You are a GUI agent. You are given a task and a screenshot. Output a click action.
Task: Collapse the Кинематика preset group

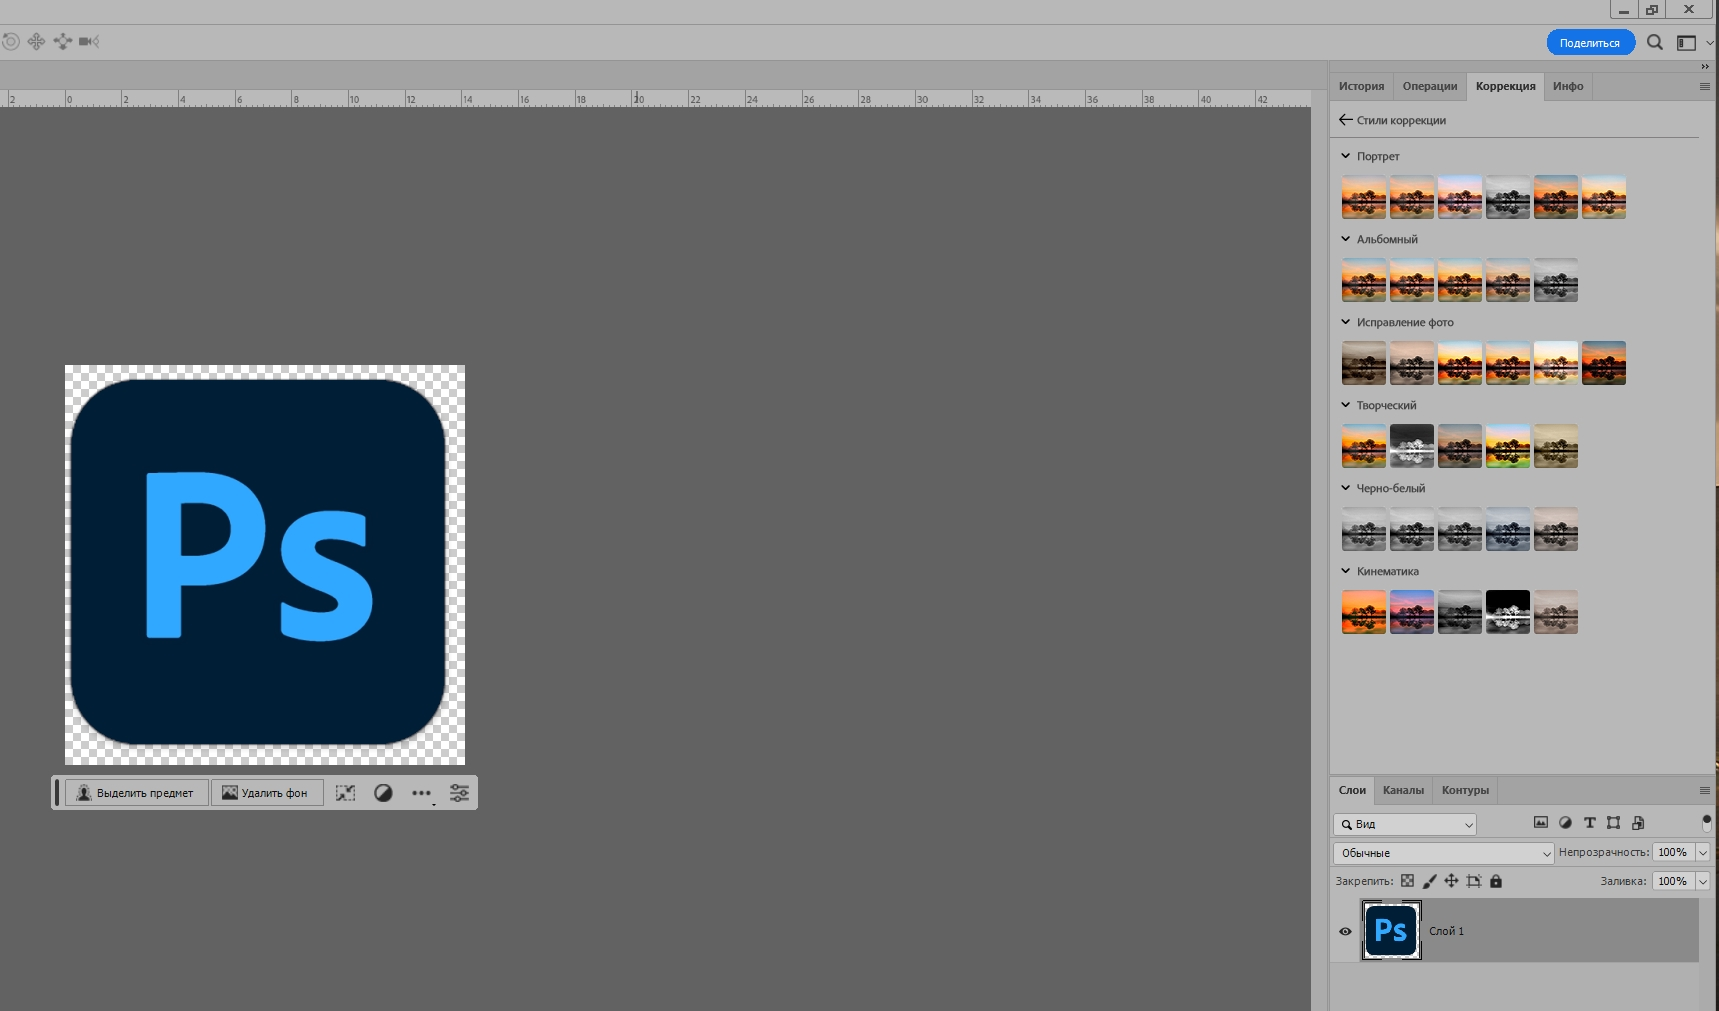coord(1346,571)
